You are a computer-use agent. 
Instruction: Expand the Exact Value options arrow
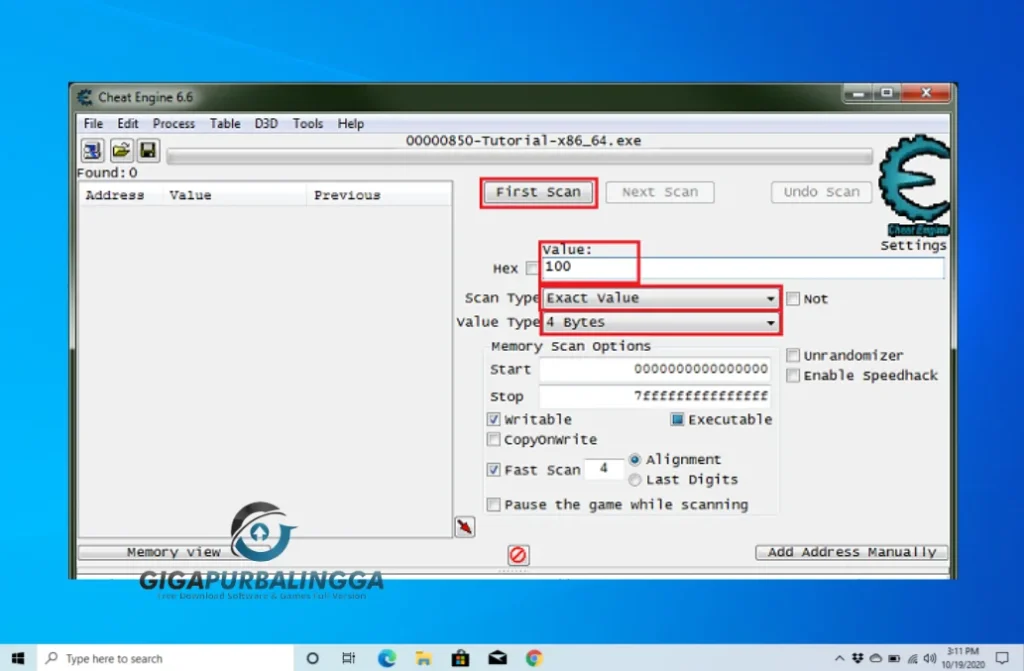point(772,297)
